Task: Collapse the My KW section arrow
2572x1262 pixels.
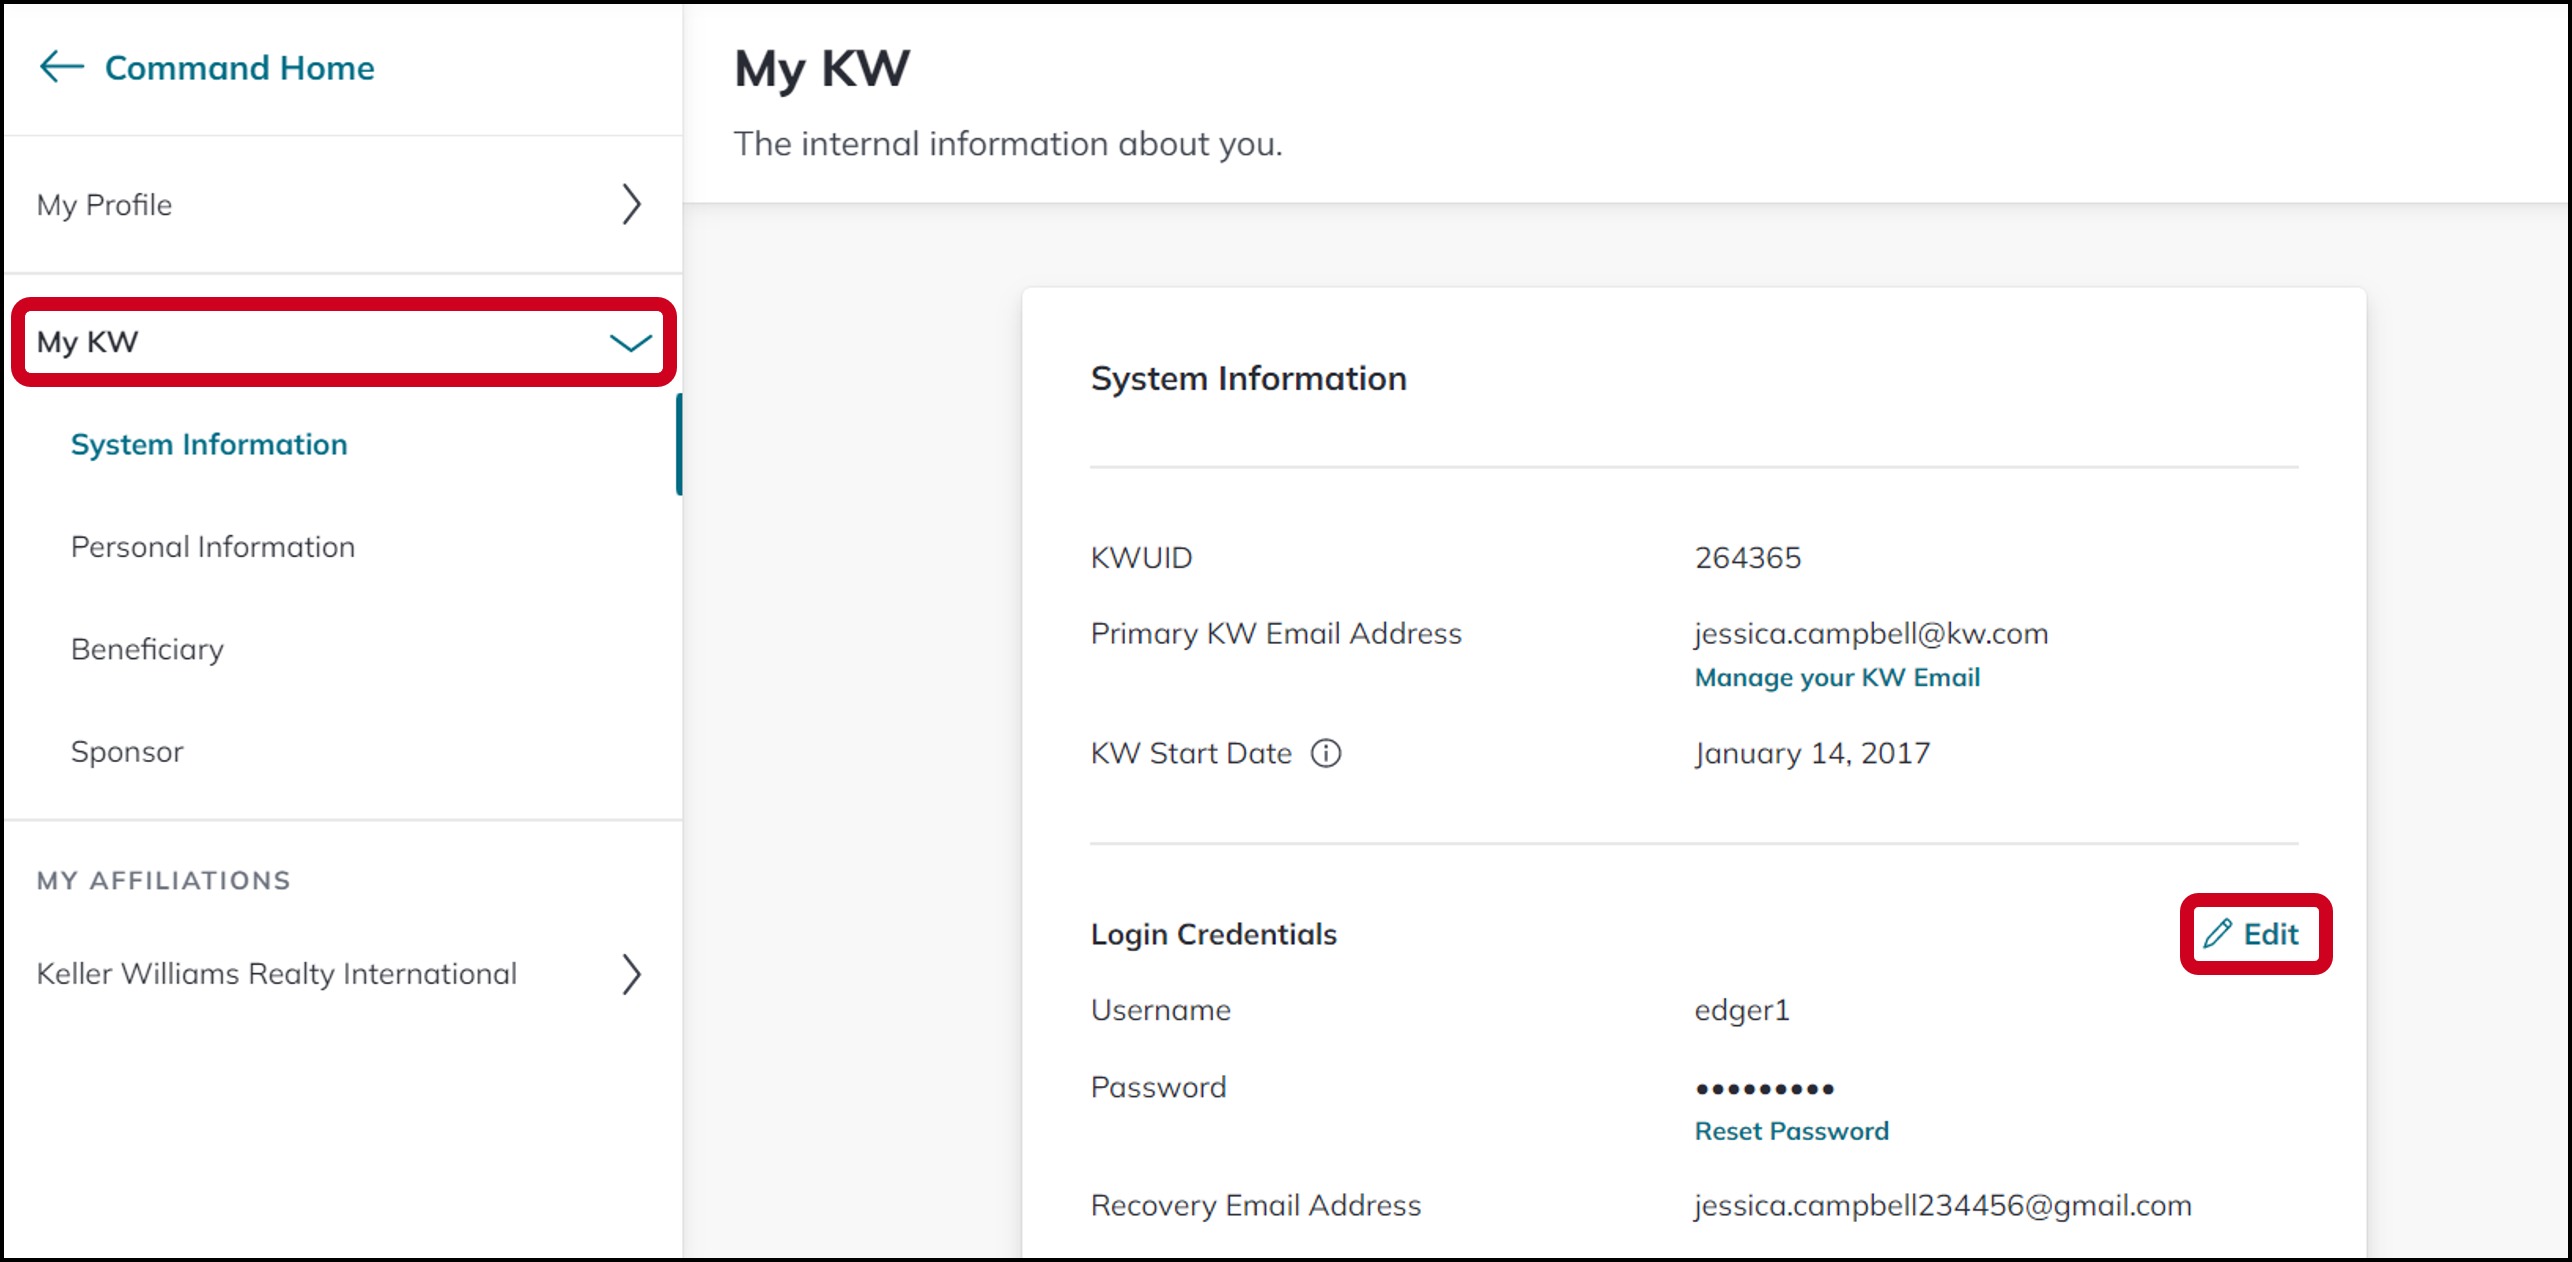Action: coord(630,343)
